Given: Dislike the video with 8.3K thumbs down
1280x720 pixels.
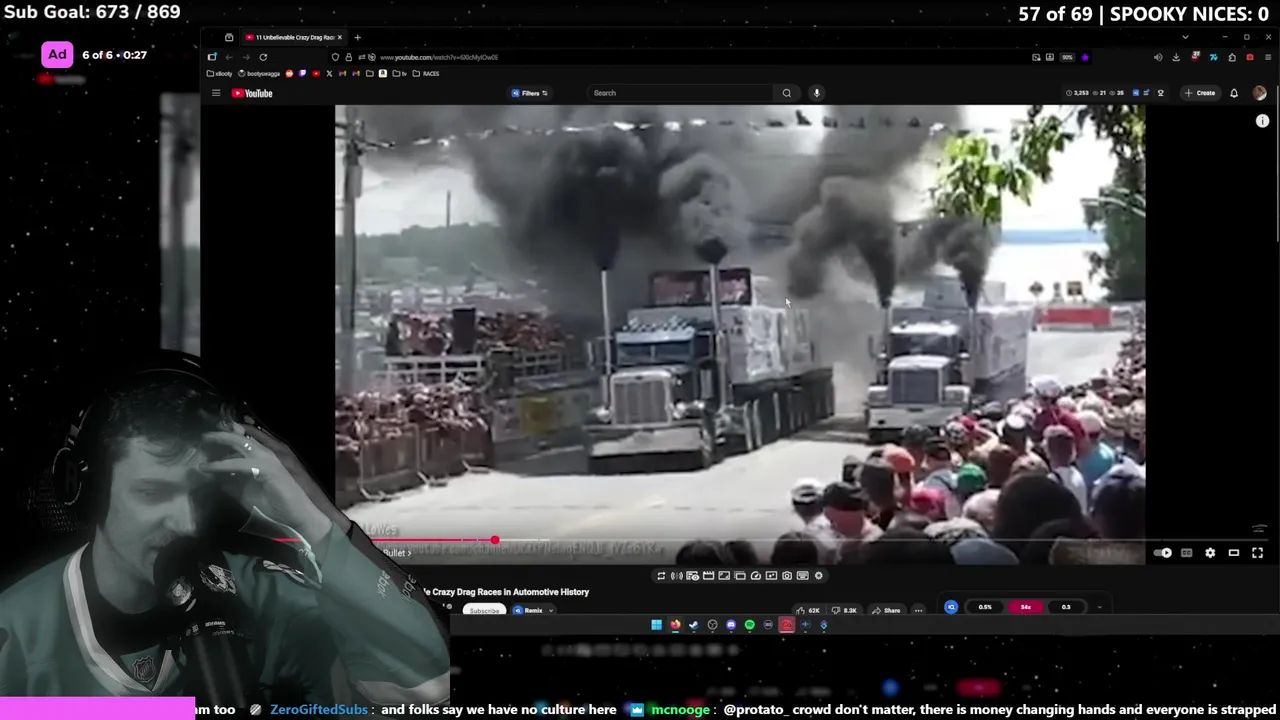Looking at the screenshot, I should coord(846,610).
